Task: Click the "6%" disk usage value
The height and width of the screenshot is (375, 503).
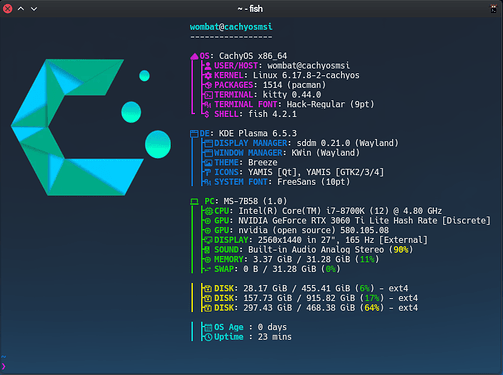Action: tap(365, 288)
